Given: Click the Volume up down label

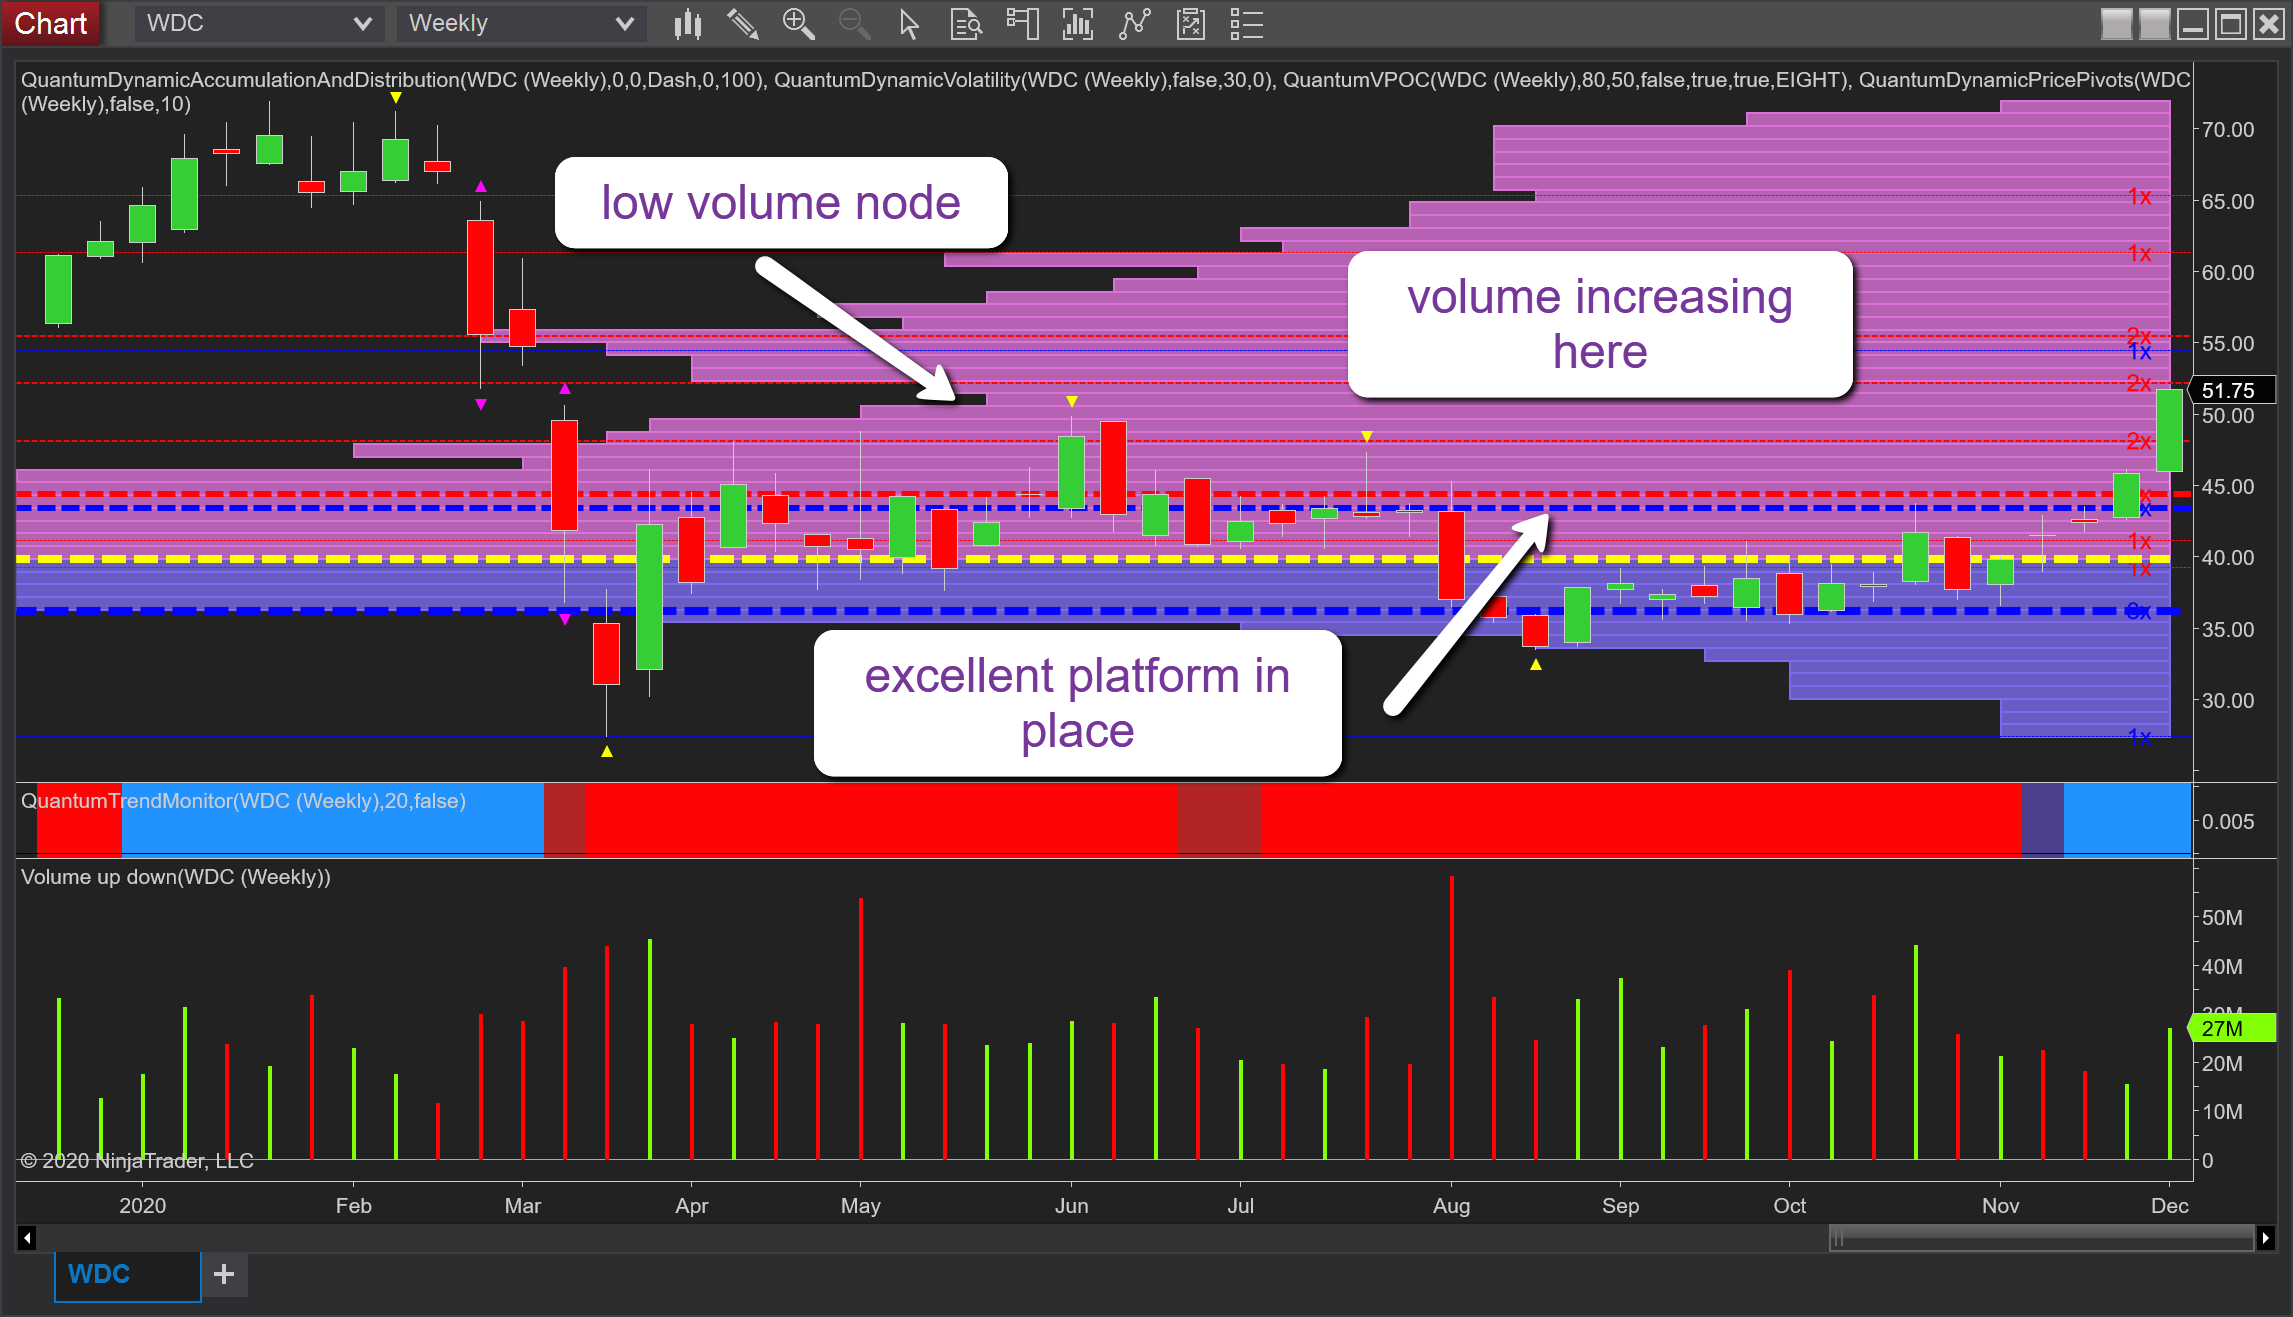Looking at the screenshot, I should (x=176, y=877).
